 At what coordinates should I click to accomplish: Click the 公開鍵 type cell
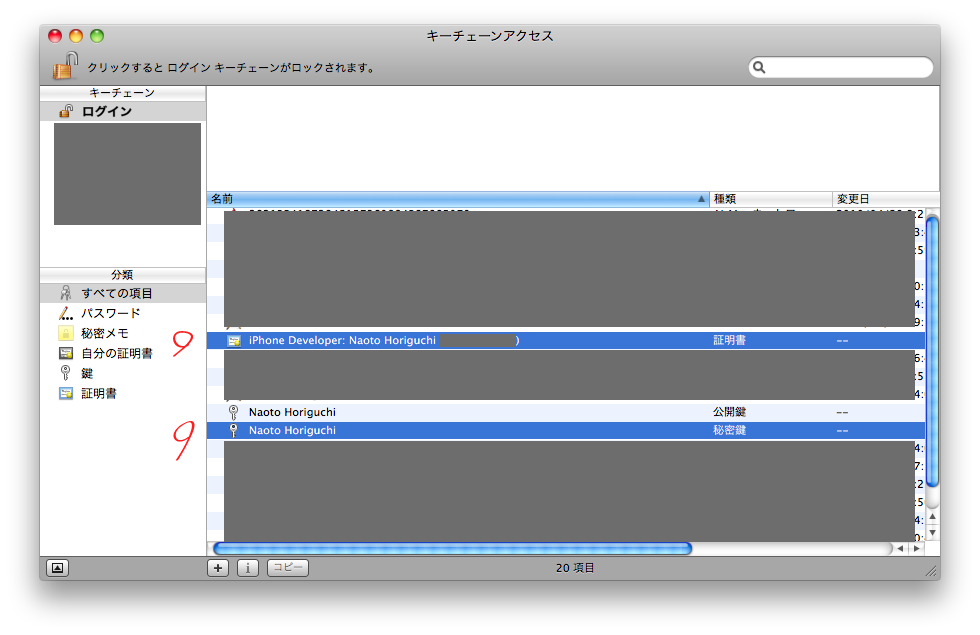(729, 412)
